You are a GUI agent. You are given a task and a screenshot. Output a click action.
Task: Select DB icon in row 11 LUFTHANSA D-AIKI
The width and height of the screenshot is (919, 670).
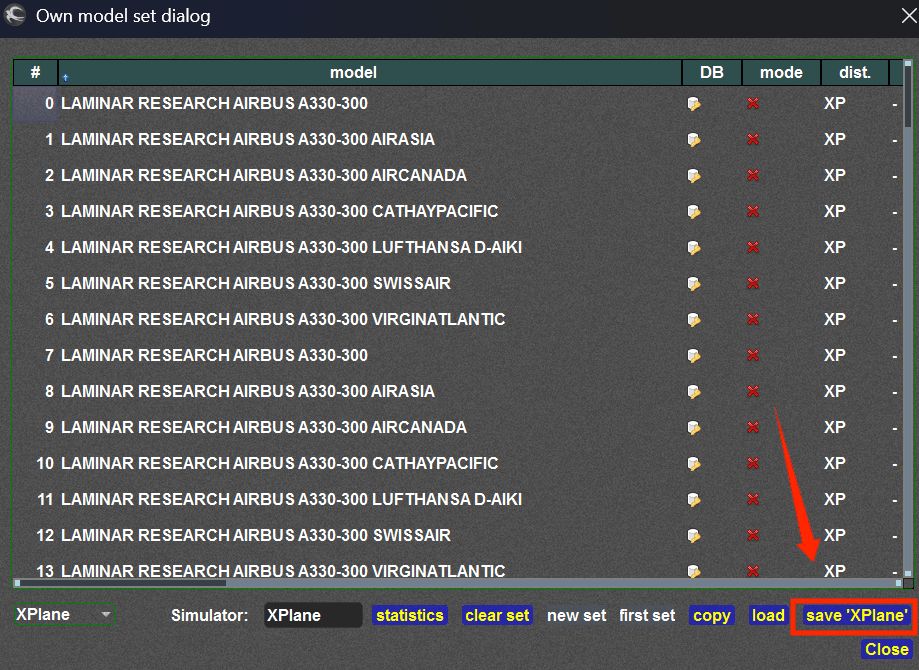[x=694, y=500]
